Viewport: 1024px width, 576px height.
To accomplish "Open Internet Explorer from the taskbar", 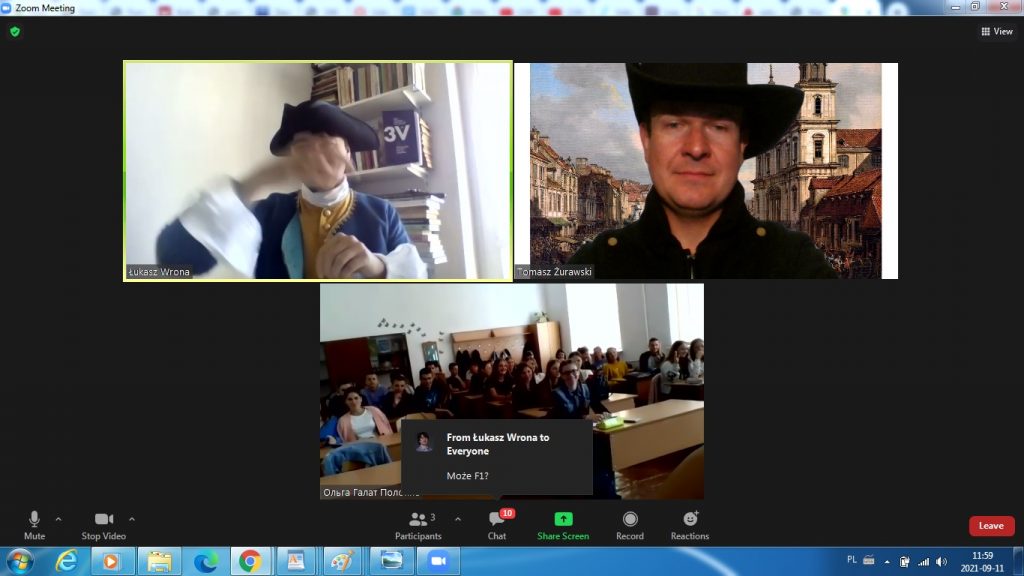I will pos(67,561).
